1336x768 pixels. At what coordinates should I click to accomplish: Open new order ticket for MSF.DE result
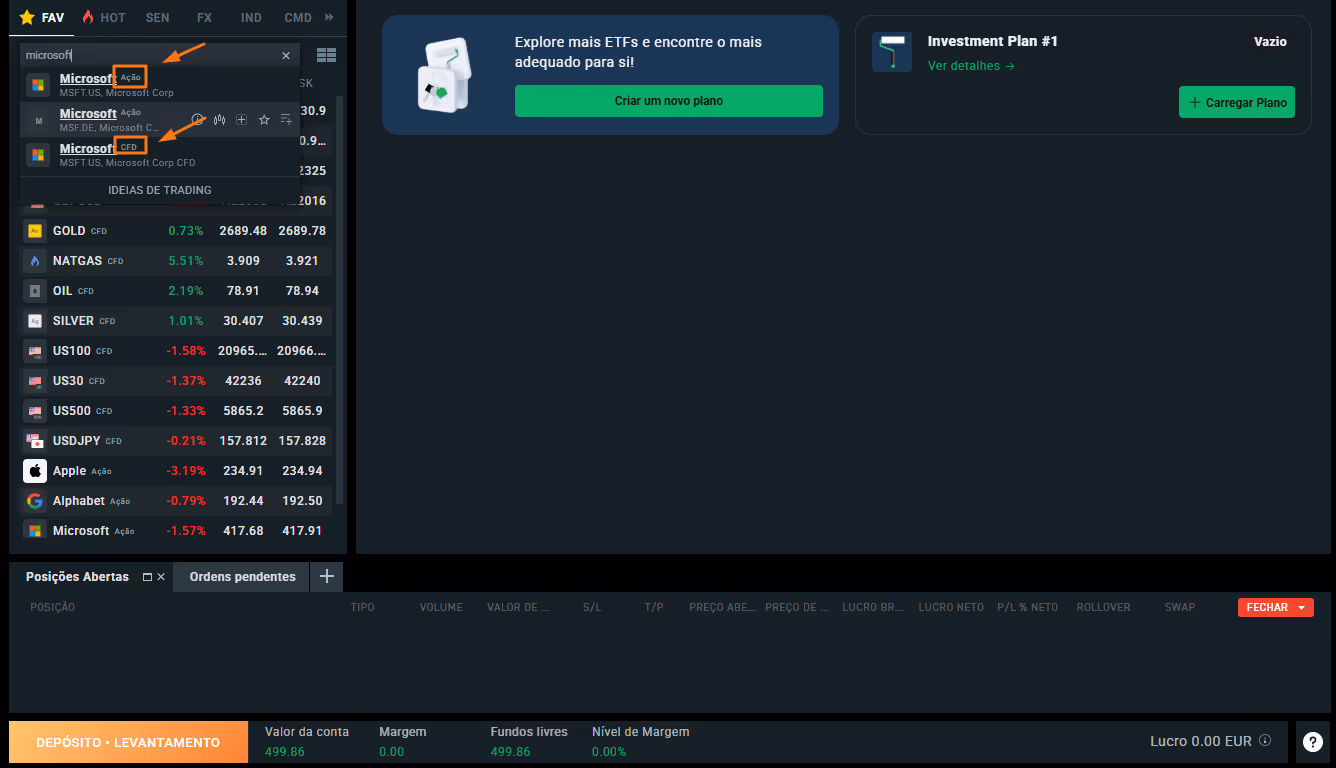241,120
